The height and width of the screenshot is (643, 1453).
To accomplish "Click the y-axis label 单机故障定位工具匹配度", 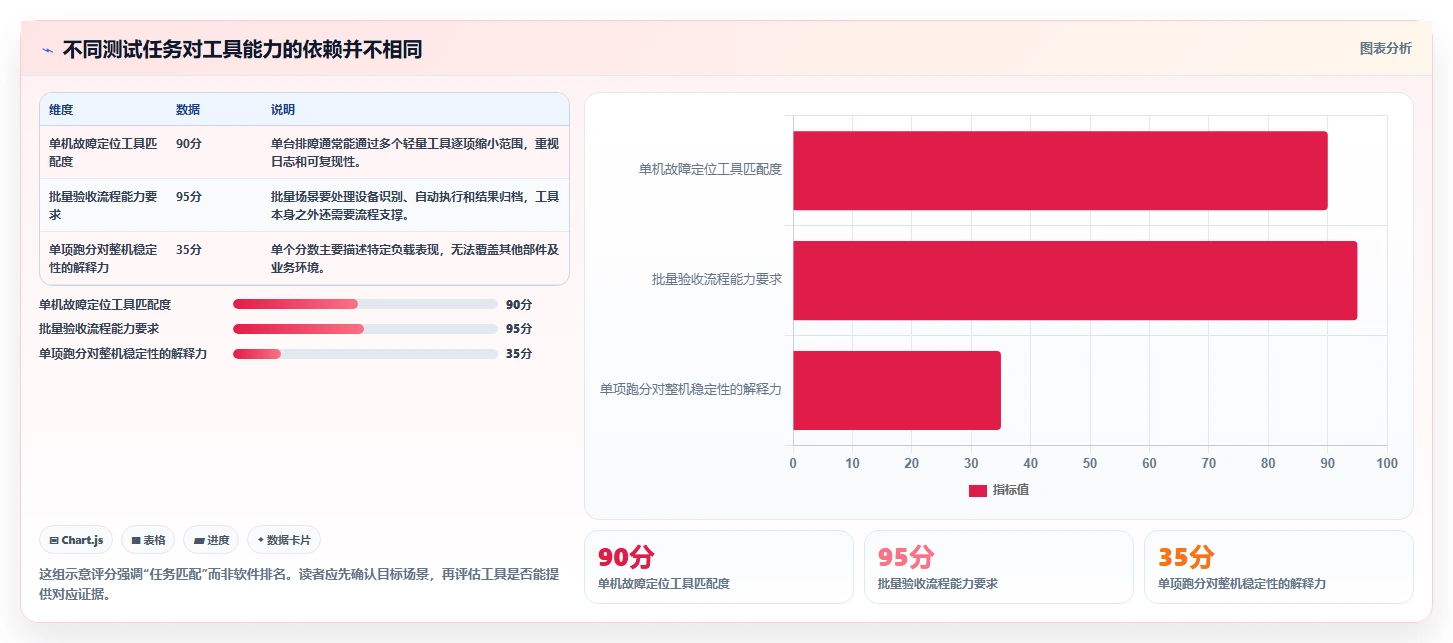I will pyautogui.click(x=711, y=170).
